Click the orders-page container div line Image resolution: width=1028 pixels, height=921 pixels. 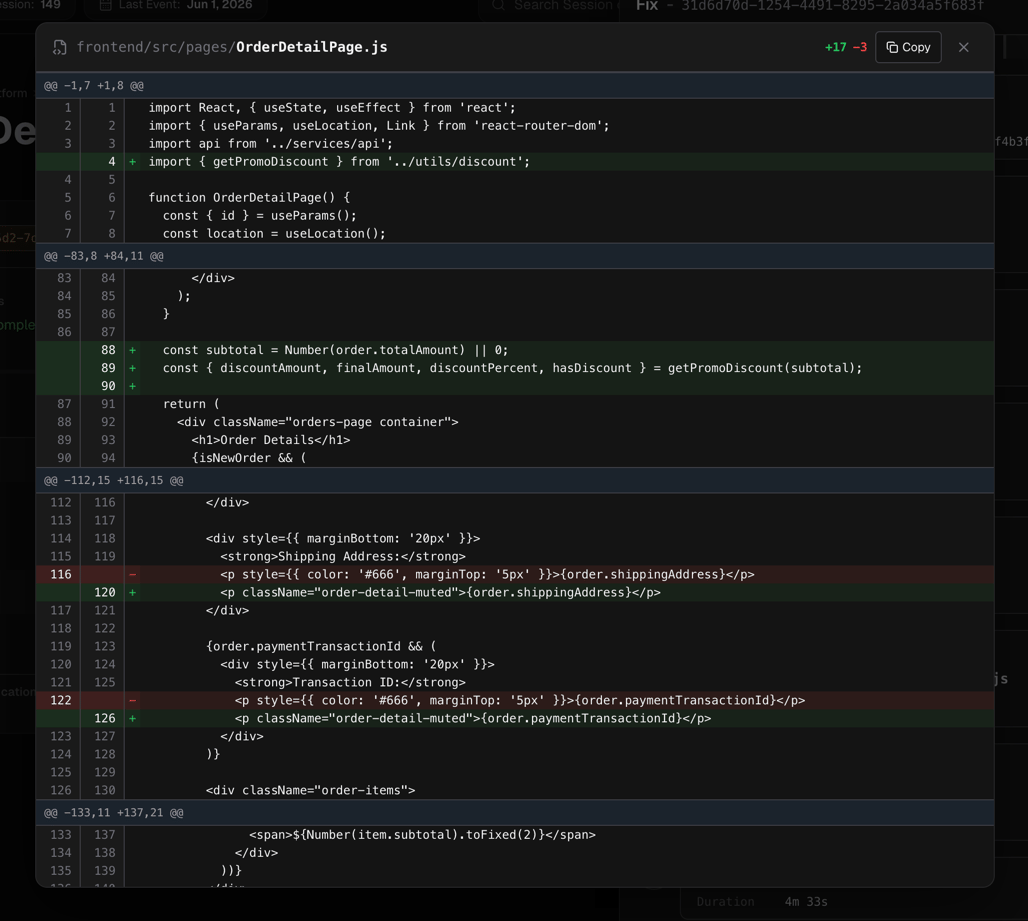coord(515,422)
